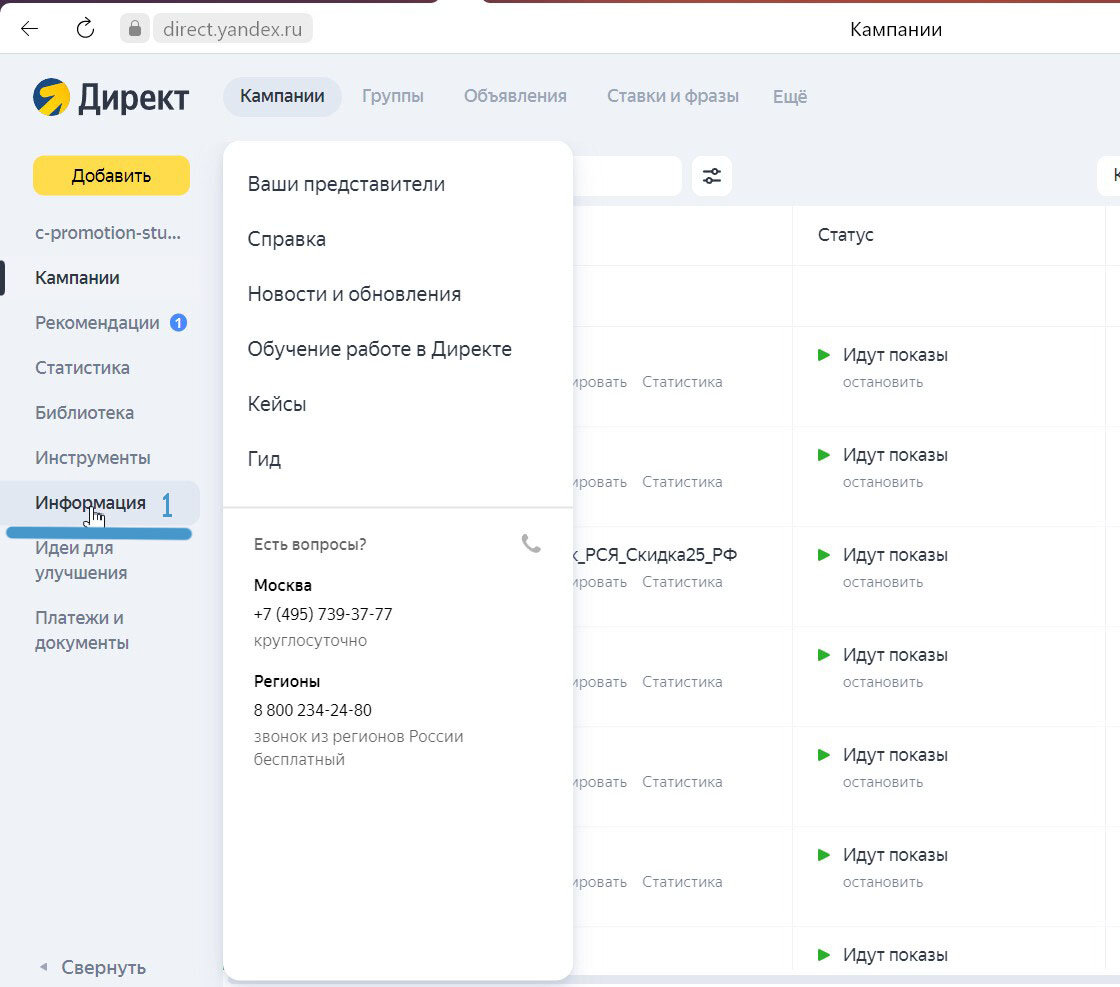Viewport: 1120px width, 987px height.
Task: Open Кейсы in the popup menu
Action: [x=276, y=404]
